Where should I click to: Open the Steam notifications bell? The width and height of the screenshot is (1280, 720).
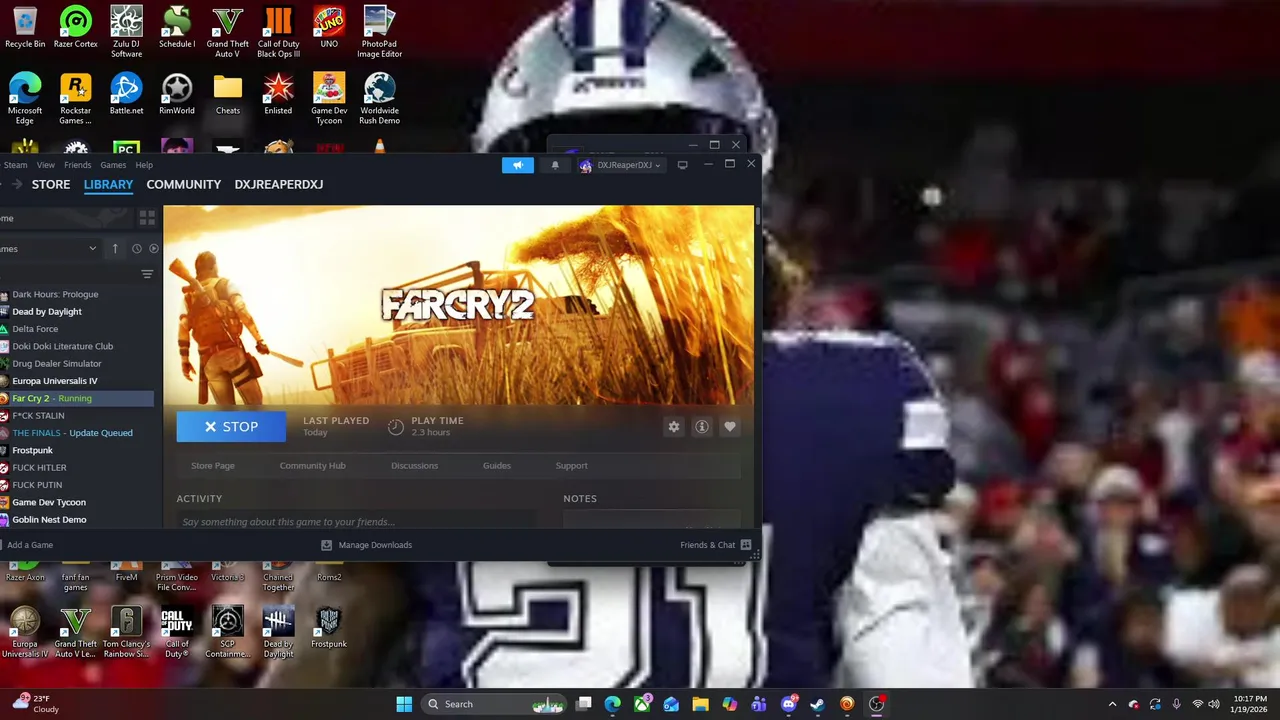pos(555,165)
